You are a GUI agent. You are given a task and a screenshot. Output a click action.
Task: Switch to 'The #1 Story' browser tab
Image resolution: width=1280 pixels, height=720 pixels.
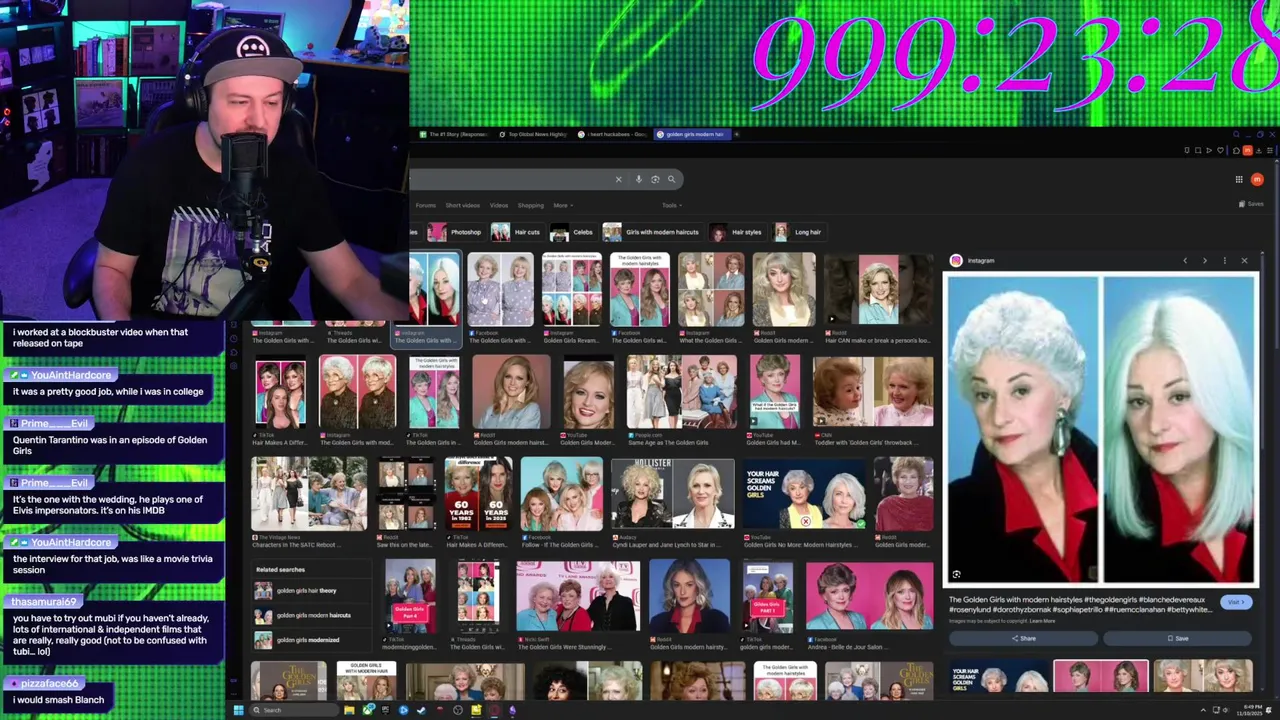pos(454,134)
